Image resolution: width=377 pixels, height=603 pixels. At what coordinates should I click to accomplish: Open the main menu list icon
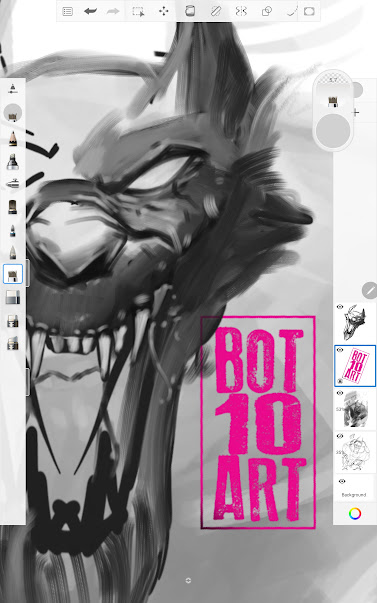click(68, 12)
